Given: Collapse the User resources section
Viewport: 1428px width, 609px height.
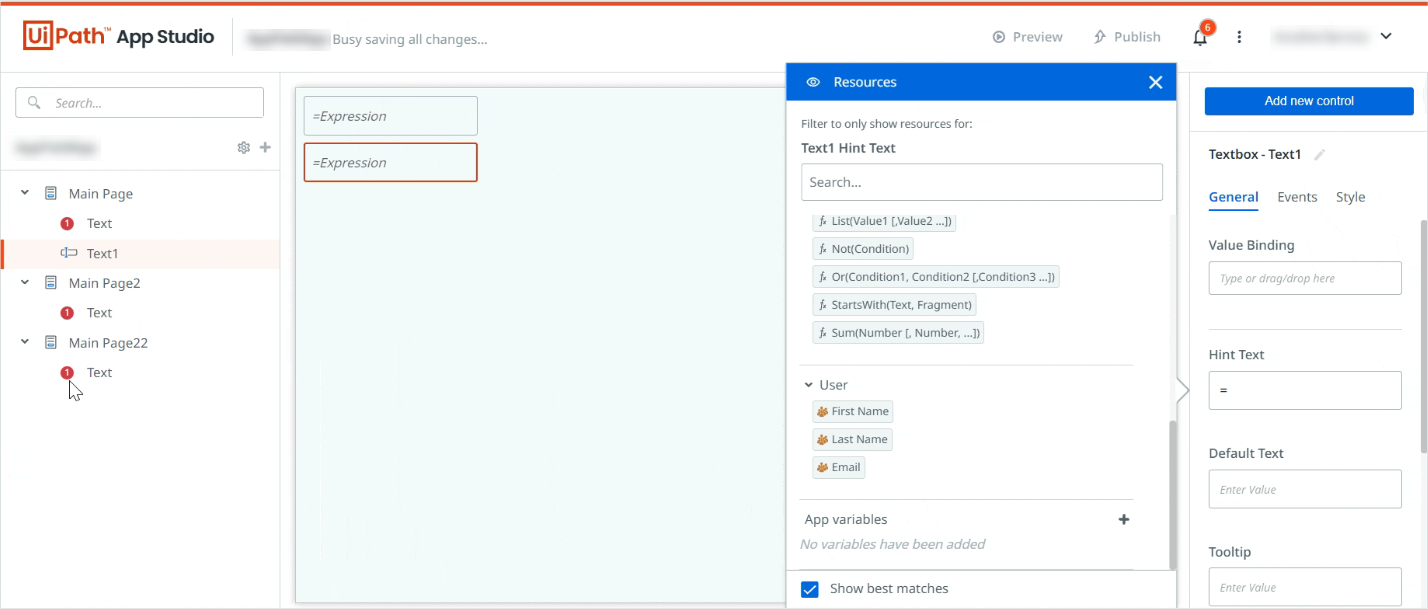Looking at the screenshot, I should pyautogui.click(x=809, y=385).
